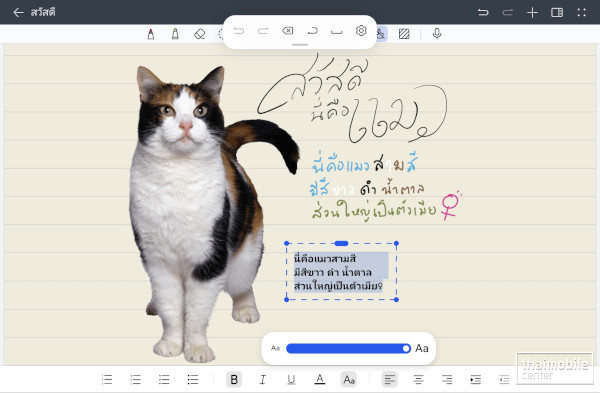This screenshot has width=600, height=393.
Task: Open the split view panel icon
Action: [x=557, y=13]
